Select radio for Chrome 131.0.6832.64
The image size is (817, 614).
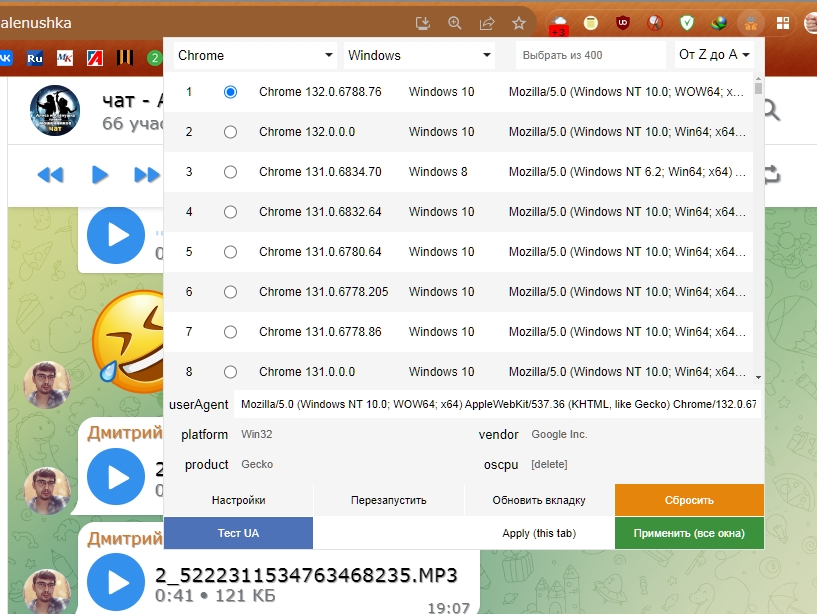click(x=230, y=212)
